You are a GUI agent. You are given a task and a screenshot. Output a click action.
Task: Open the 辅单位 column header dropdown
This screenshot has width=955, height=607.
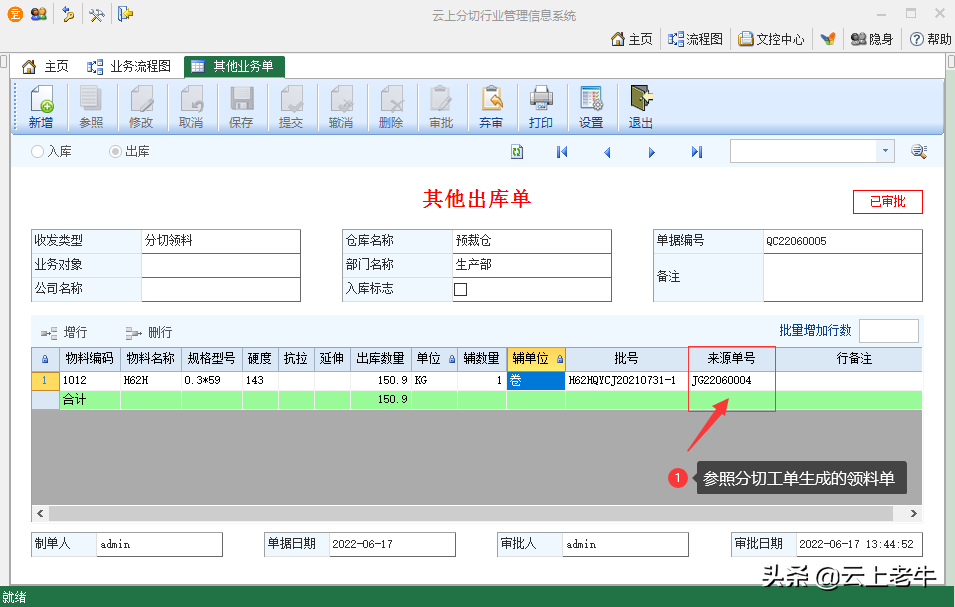point(559,359)
